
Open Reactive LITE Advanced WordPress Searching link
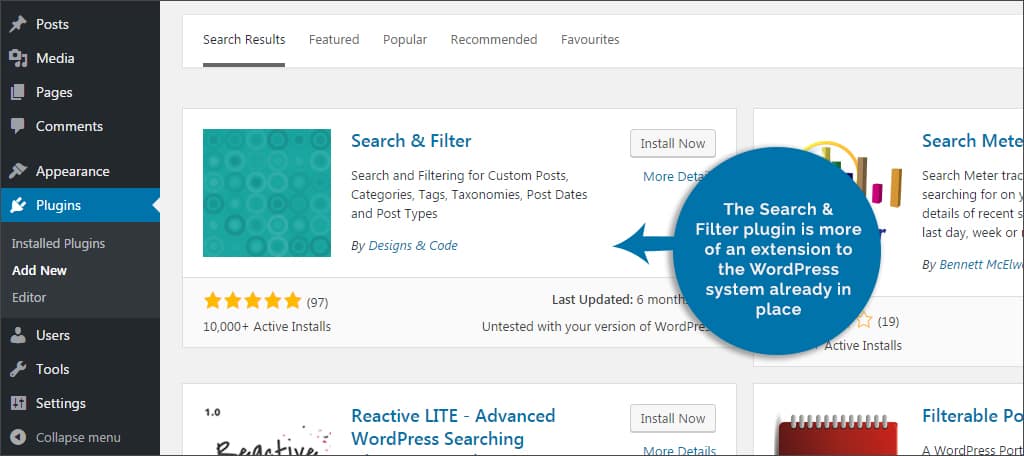[x=453, y=427]
